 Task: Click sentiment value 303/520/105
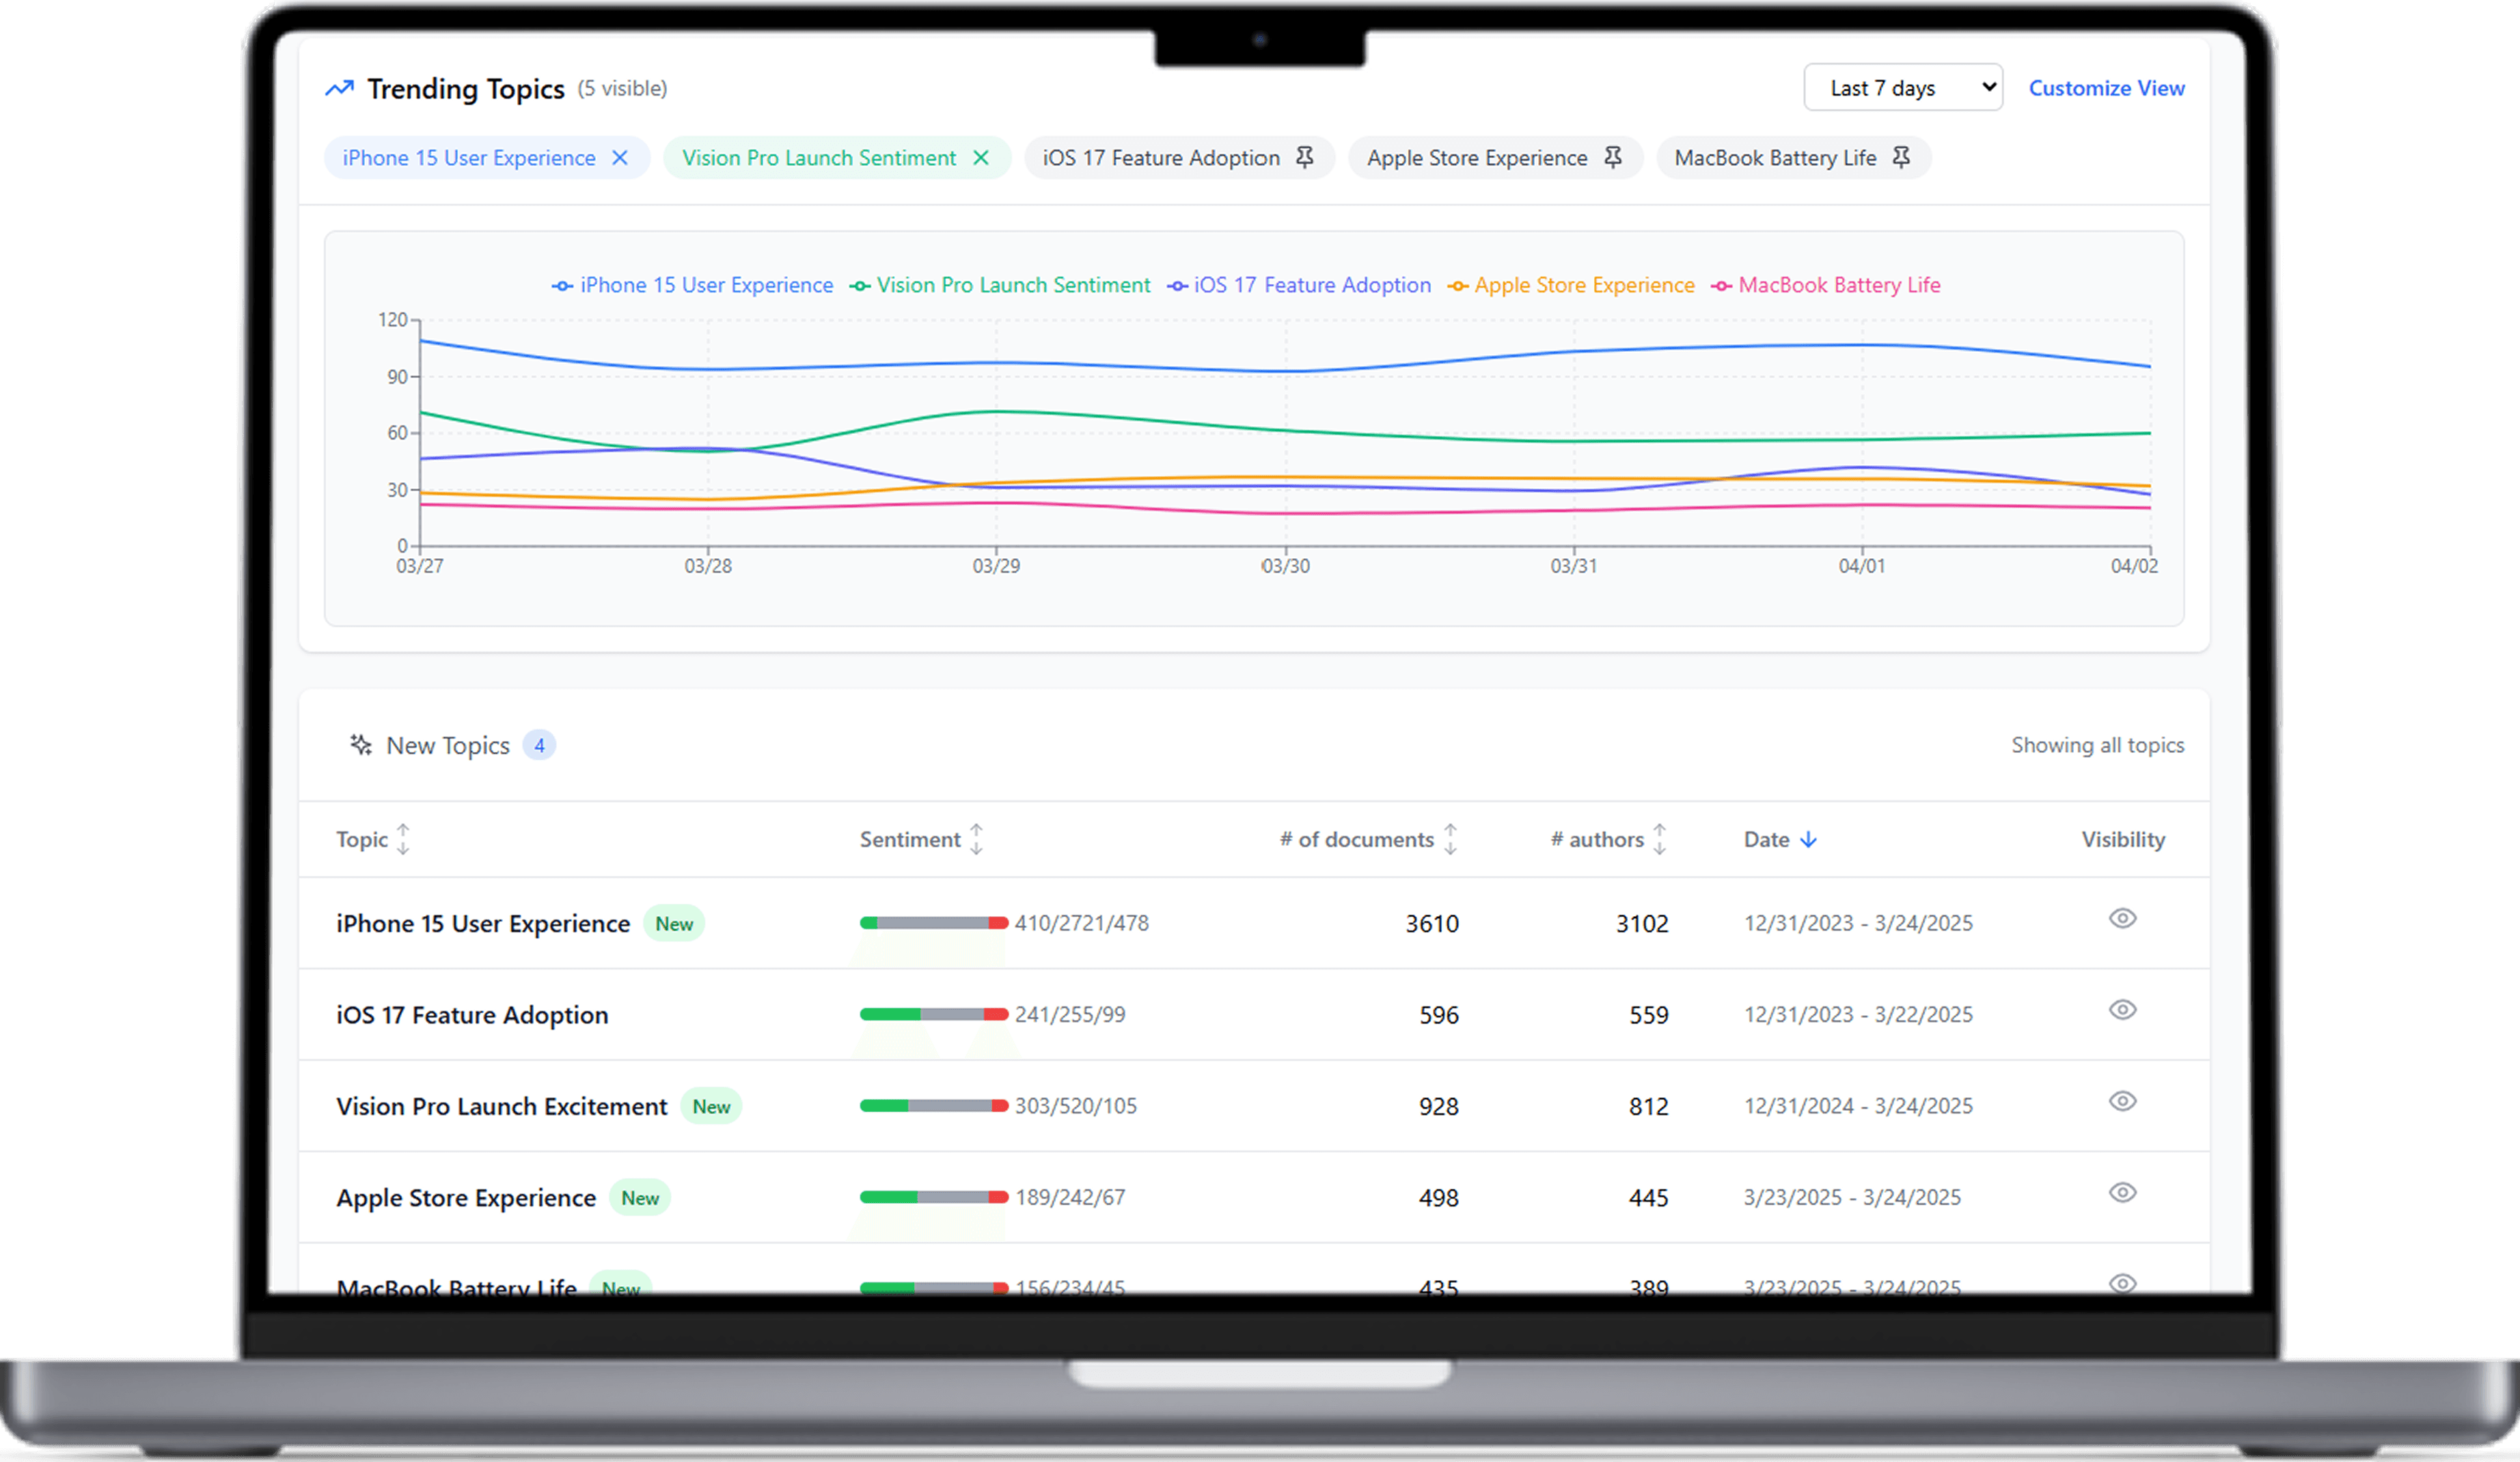pyautogui.click(x=1076, y=1106)
